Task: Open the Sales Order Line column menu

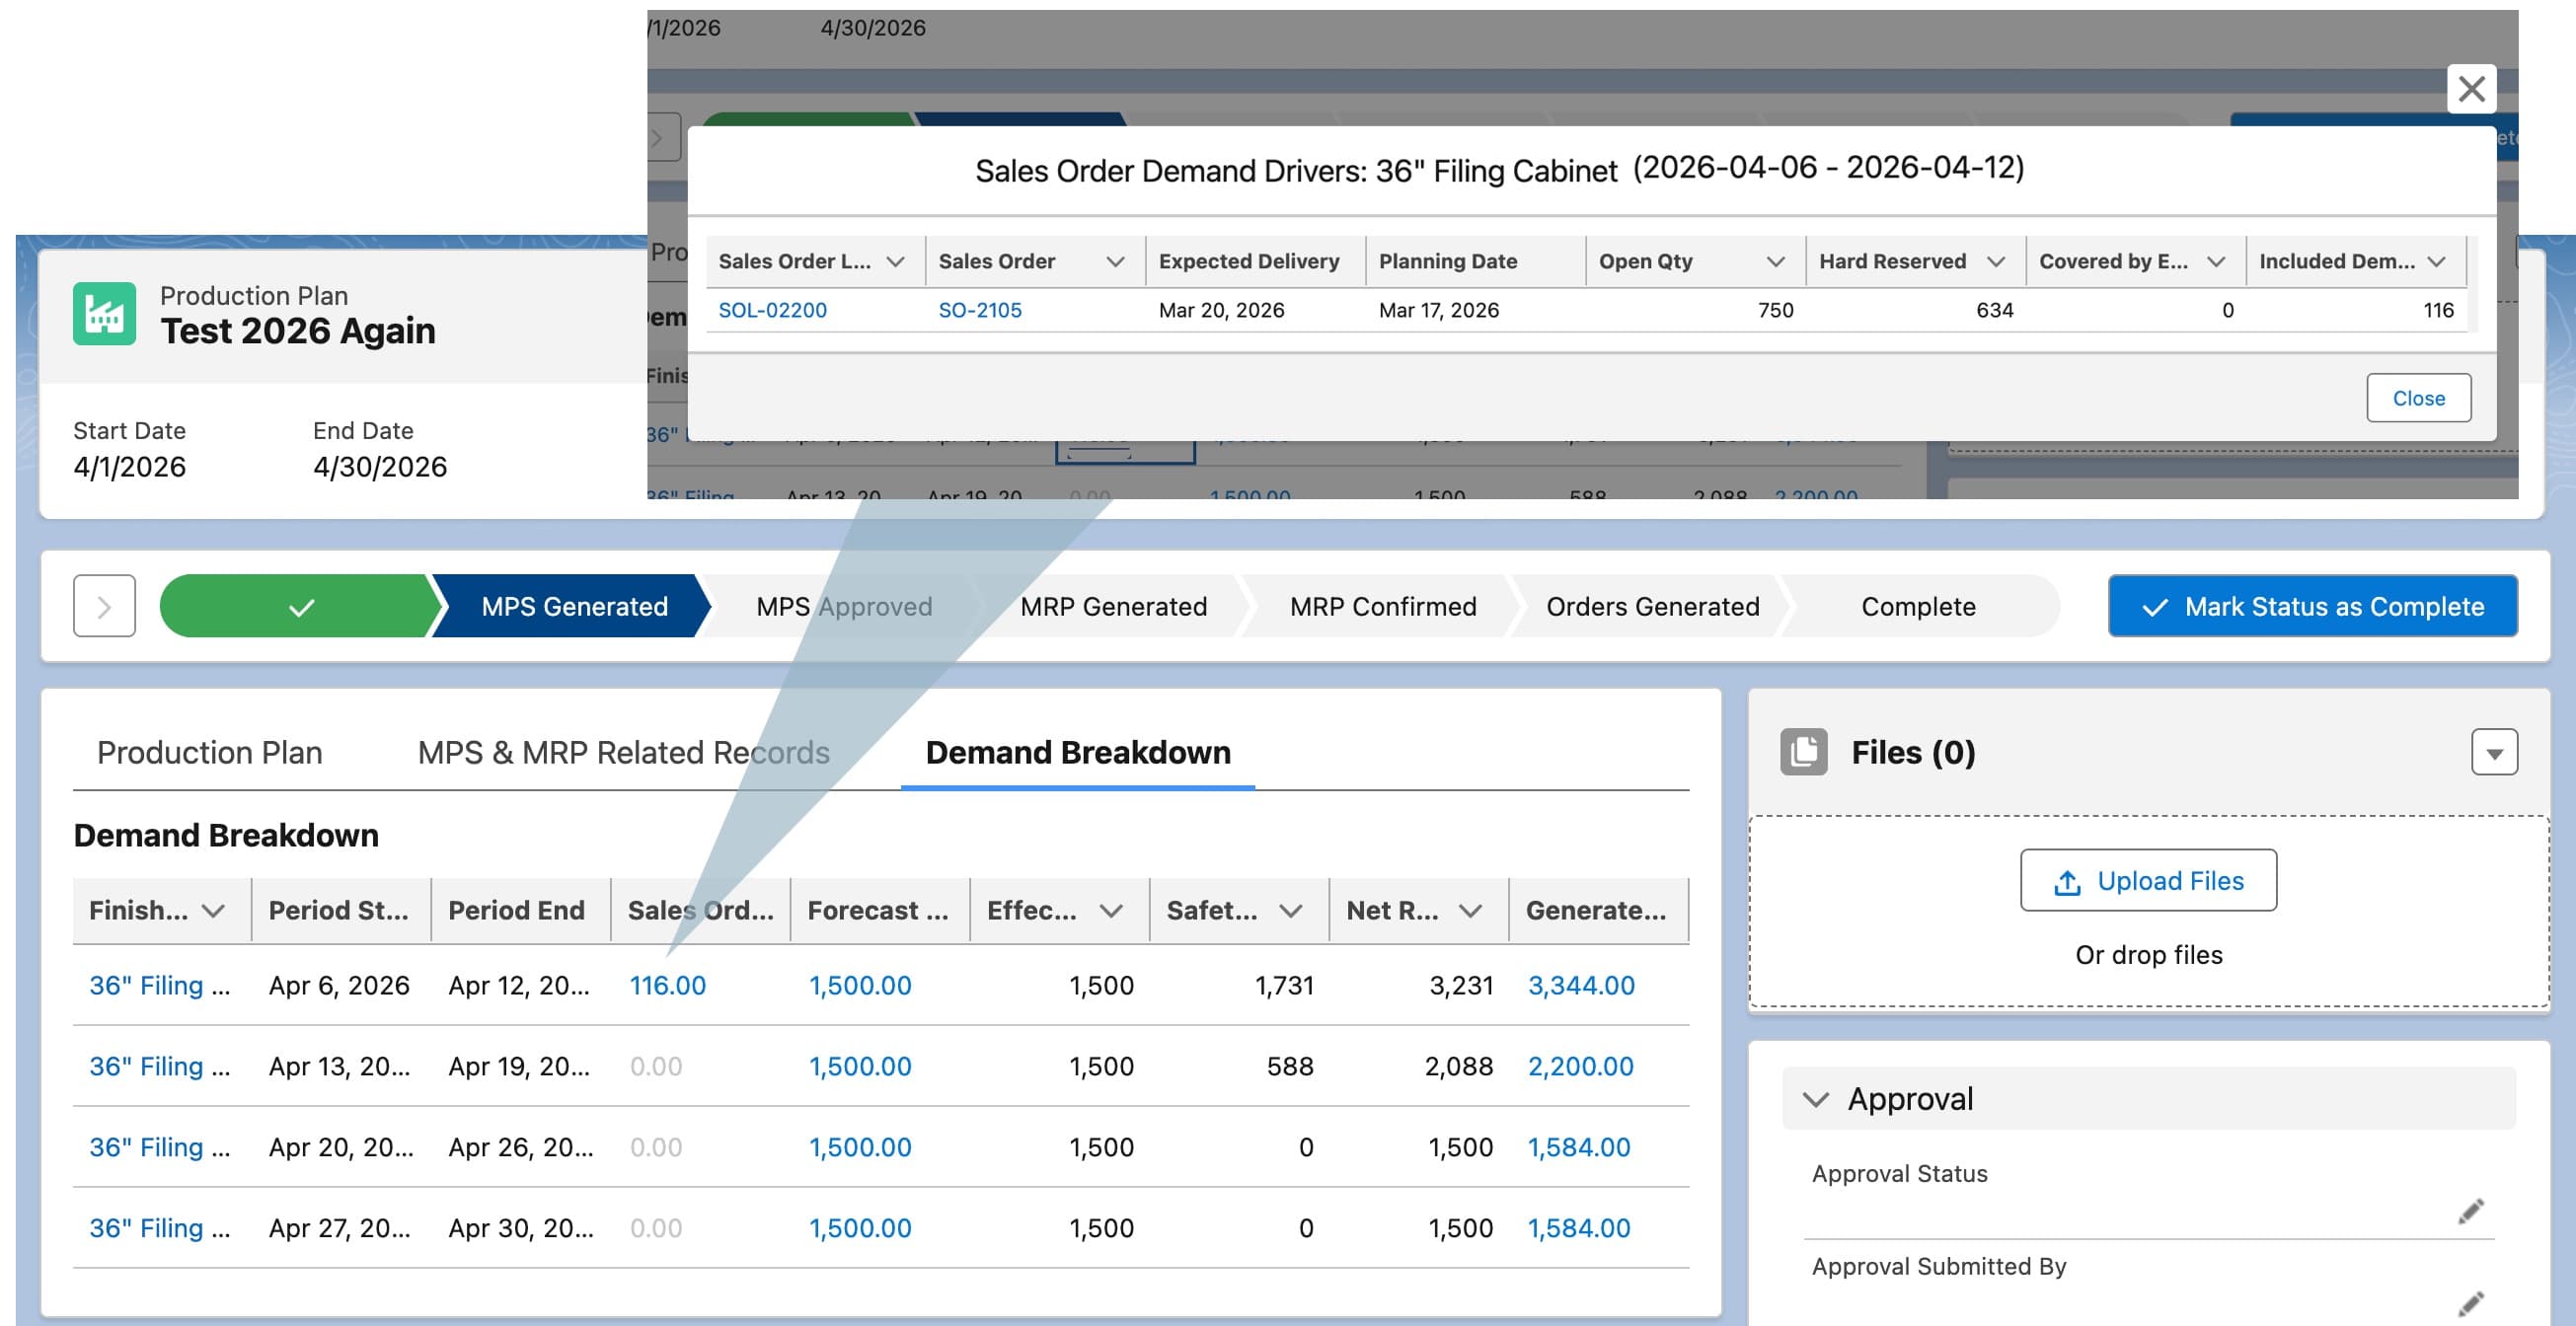Action: 895,262
